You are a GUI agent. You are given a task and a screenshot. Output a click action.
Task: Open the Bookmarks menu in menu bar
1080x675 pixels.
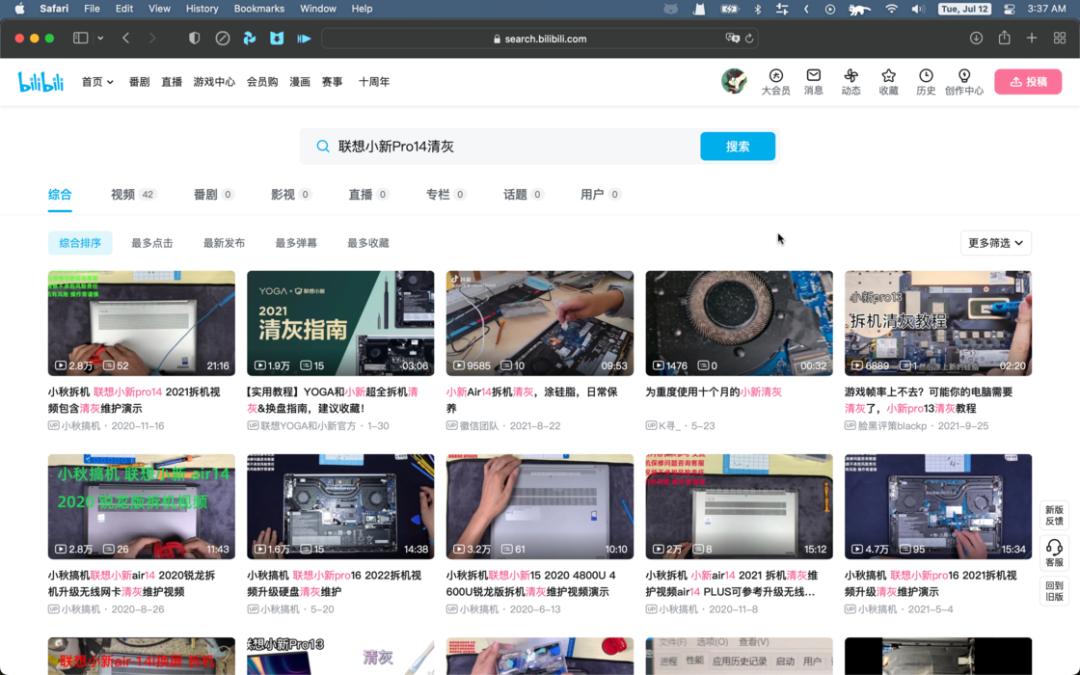257,8
